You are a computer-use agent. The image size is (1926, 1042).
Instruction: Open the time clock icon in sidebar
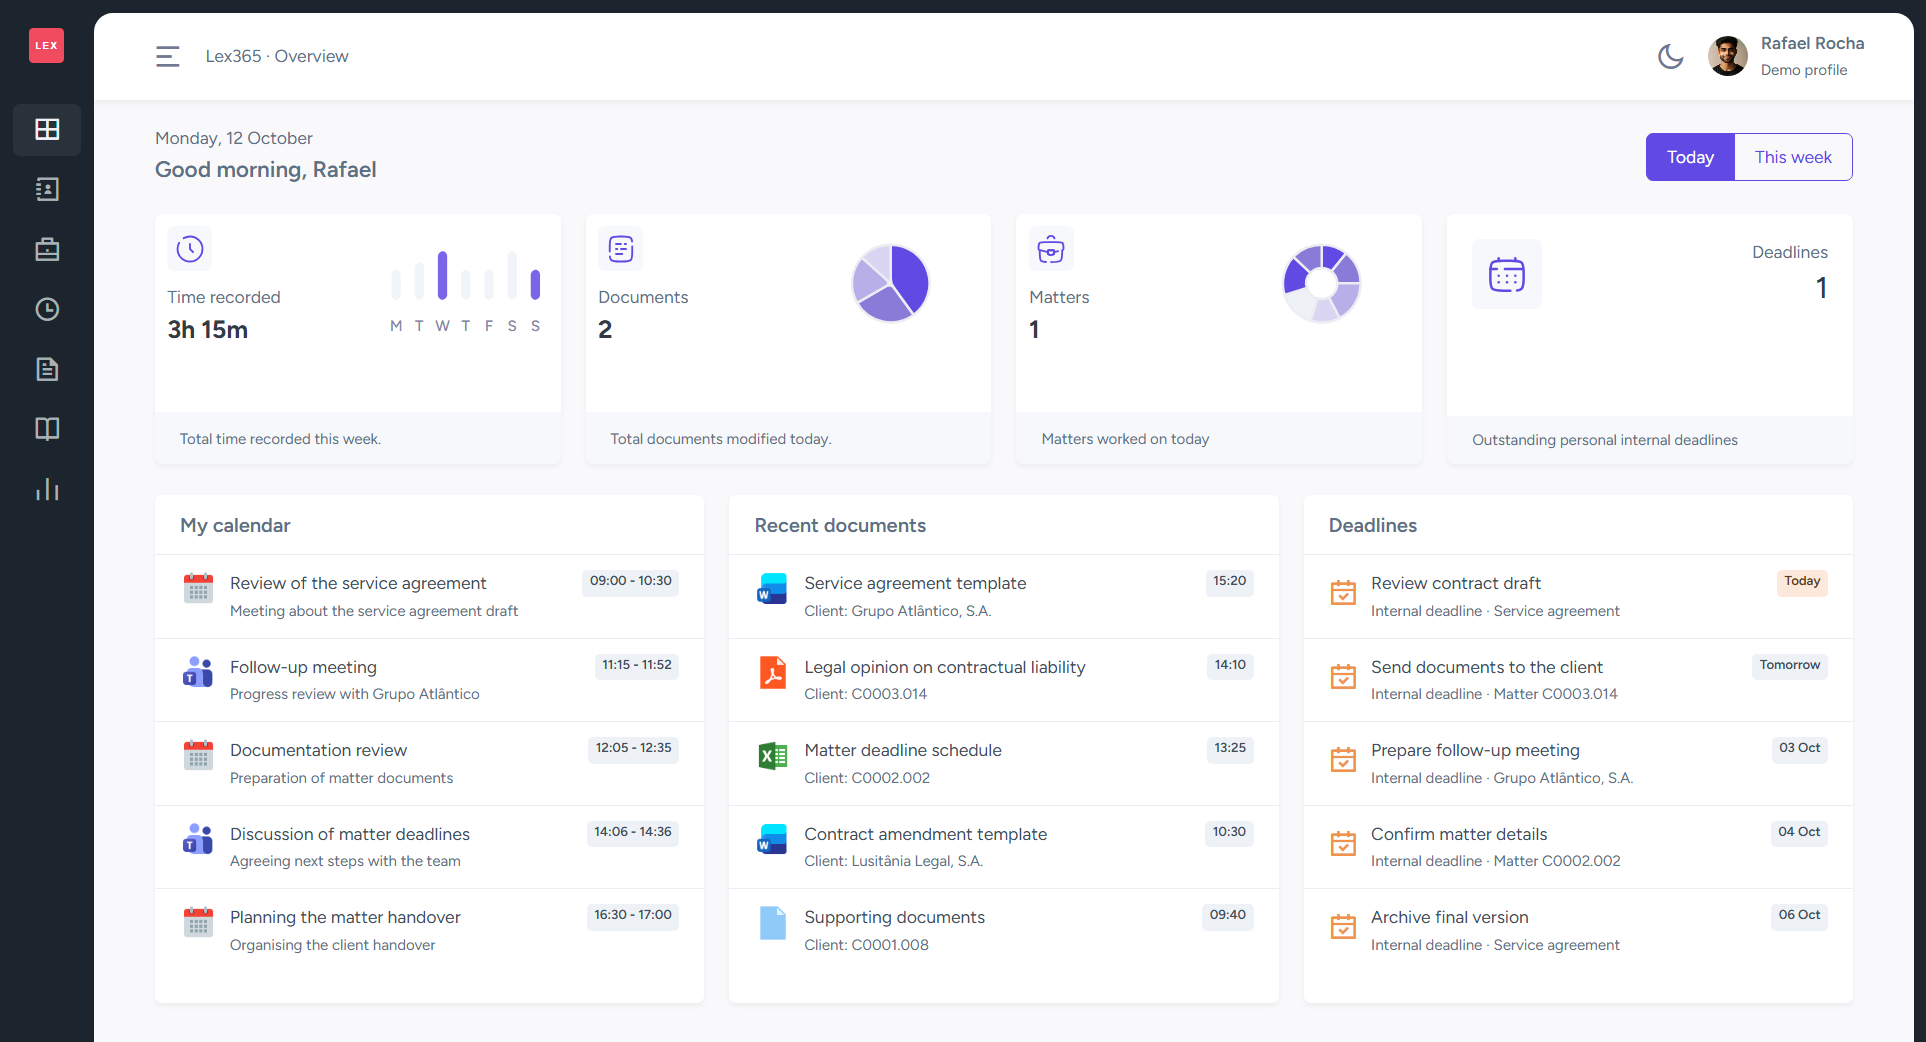[x=47, y=309]
